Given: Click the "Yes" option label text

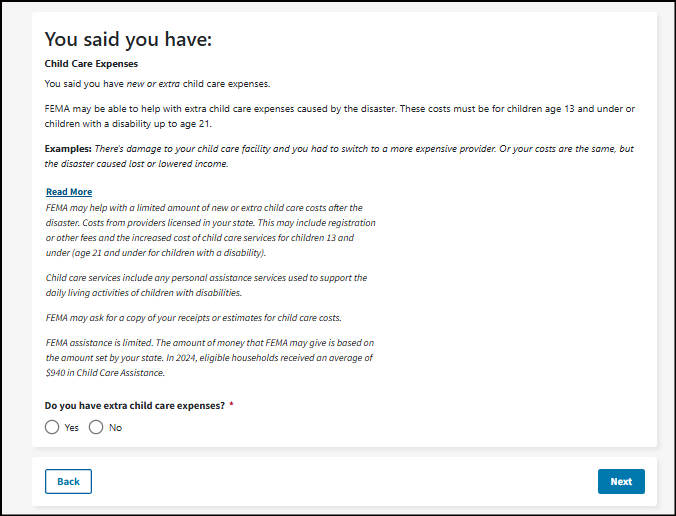Looking at the screenshot, I should (72, 428).
